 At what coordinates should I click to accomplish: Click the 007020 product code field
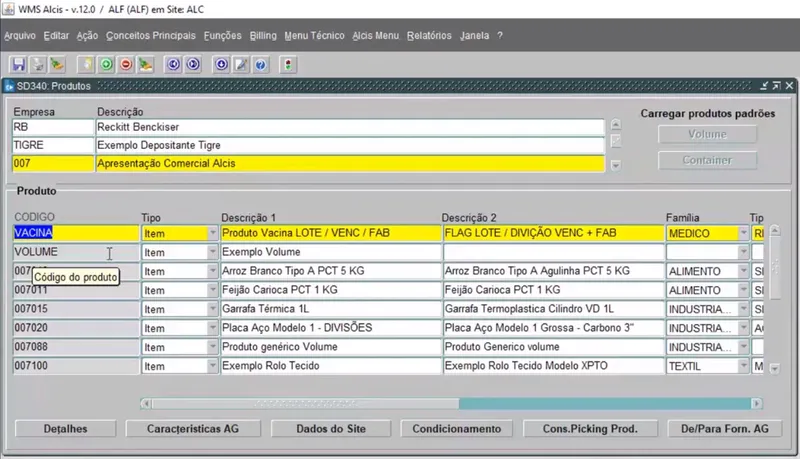click(x=76, y=328)
